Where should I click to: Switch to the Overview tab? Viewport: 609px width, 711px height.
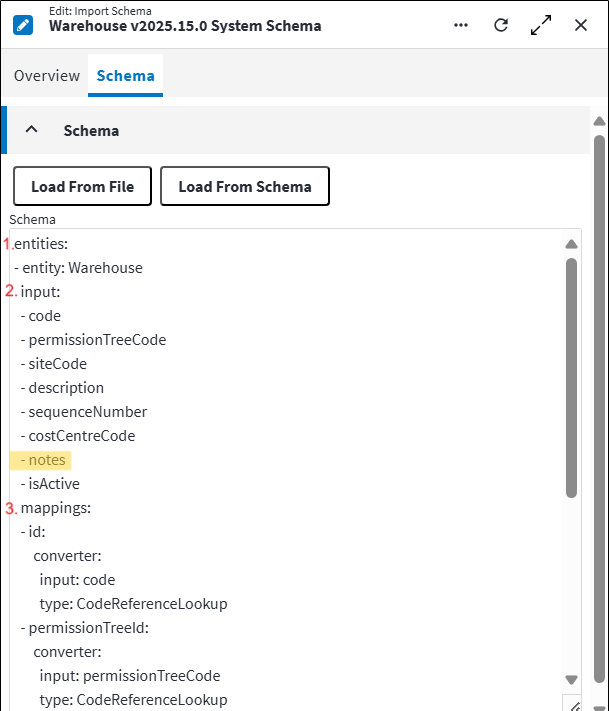[47, 76]
